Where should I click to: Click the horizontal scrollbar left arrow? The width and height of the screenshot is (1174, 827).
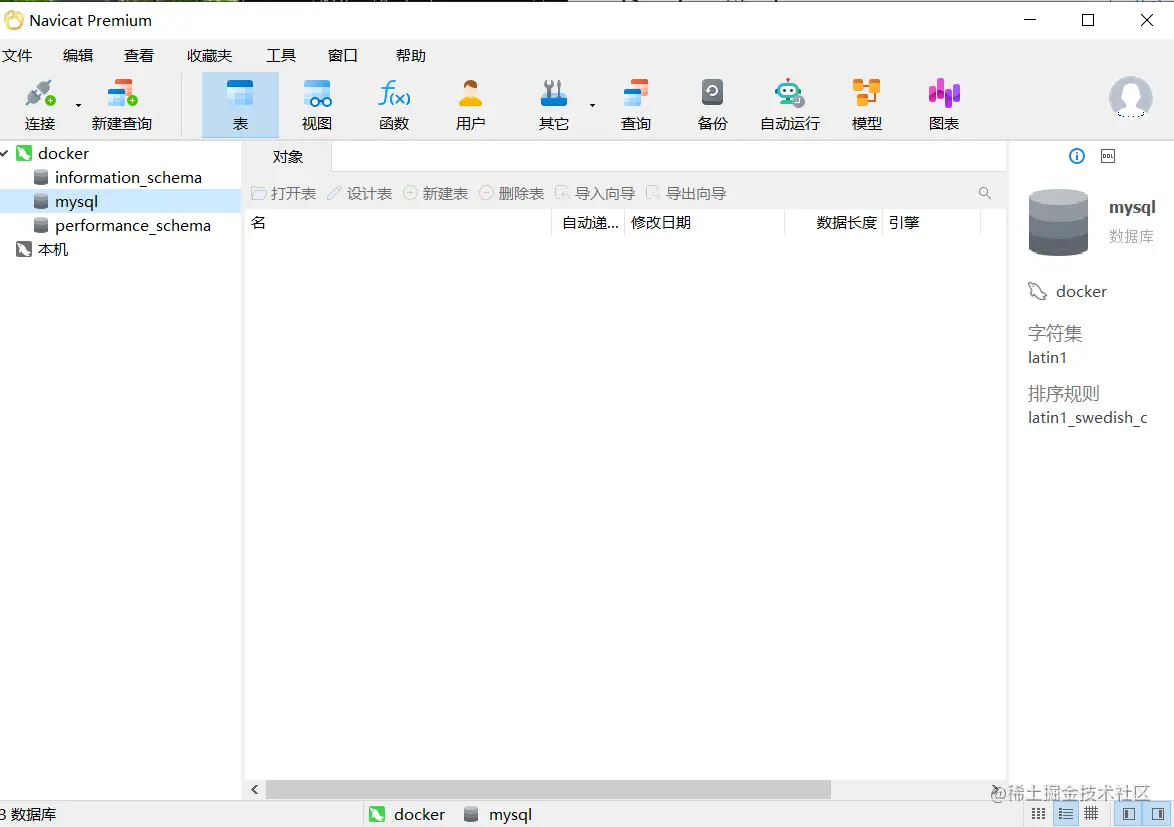point(255,790)
